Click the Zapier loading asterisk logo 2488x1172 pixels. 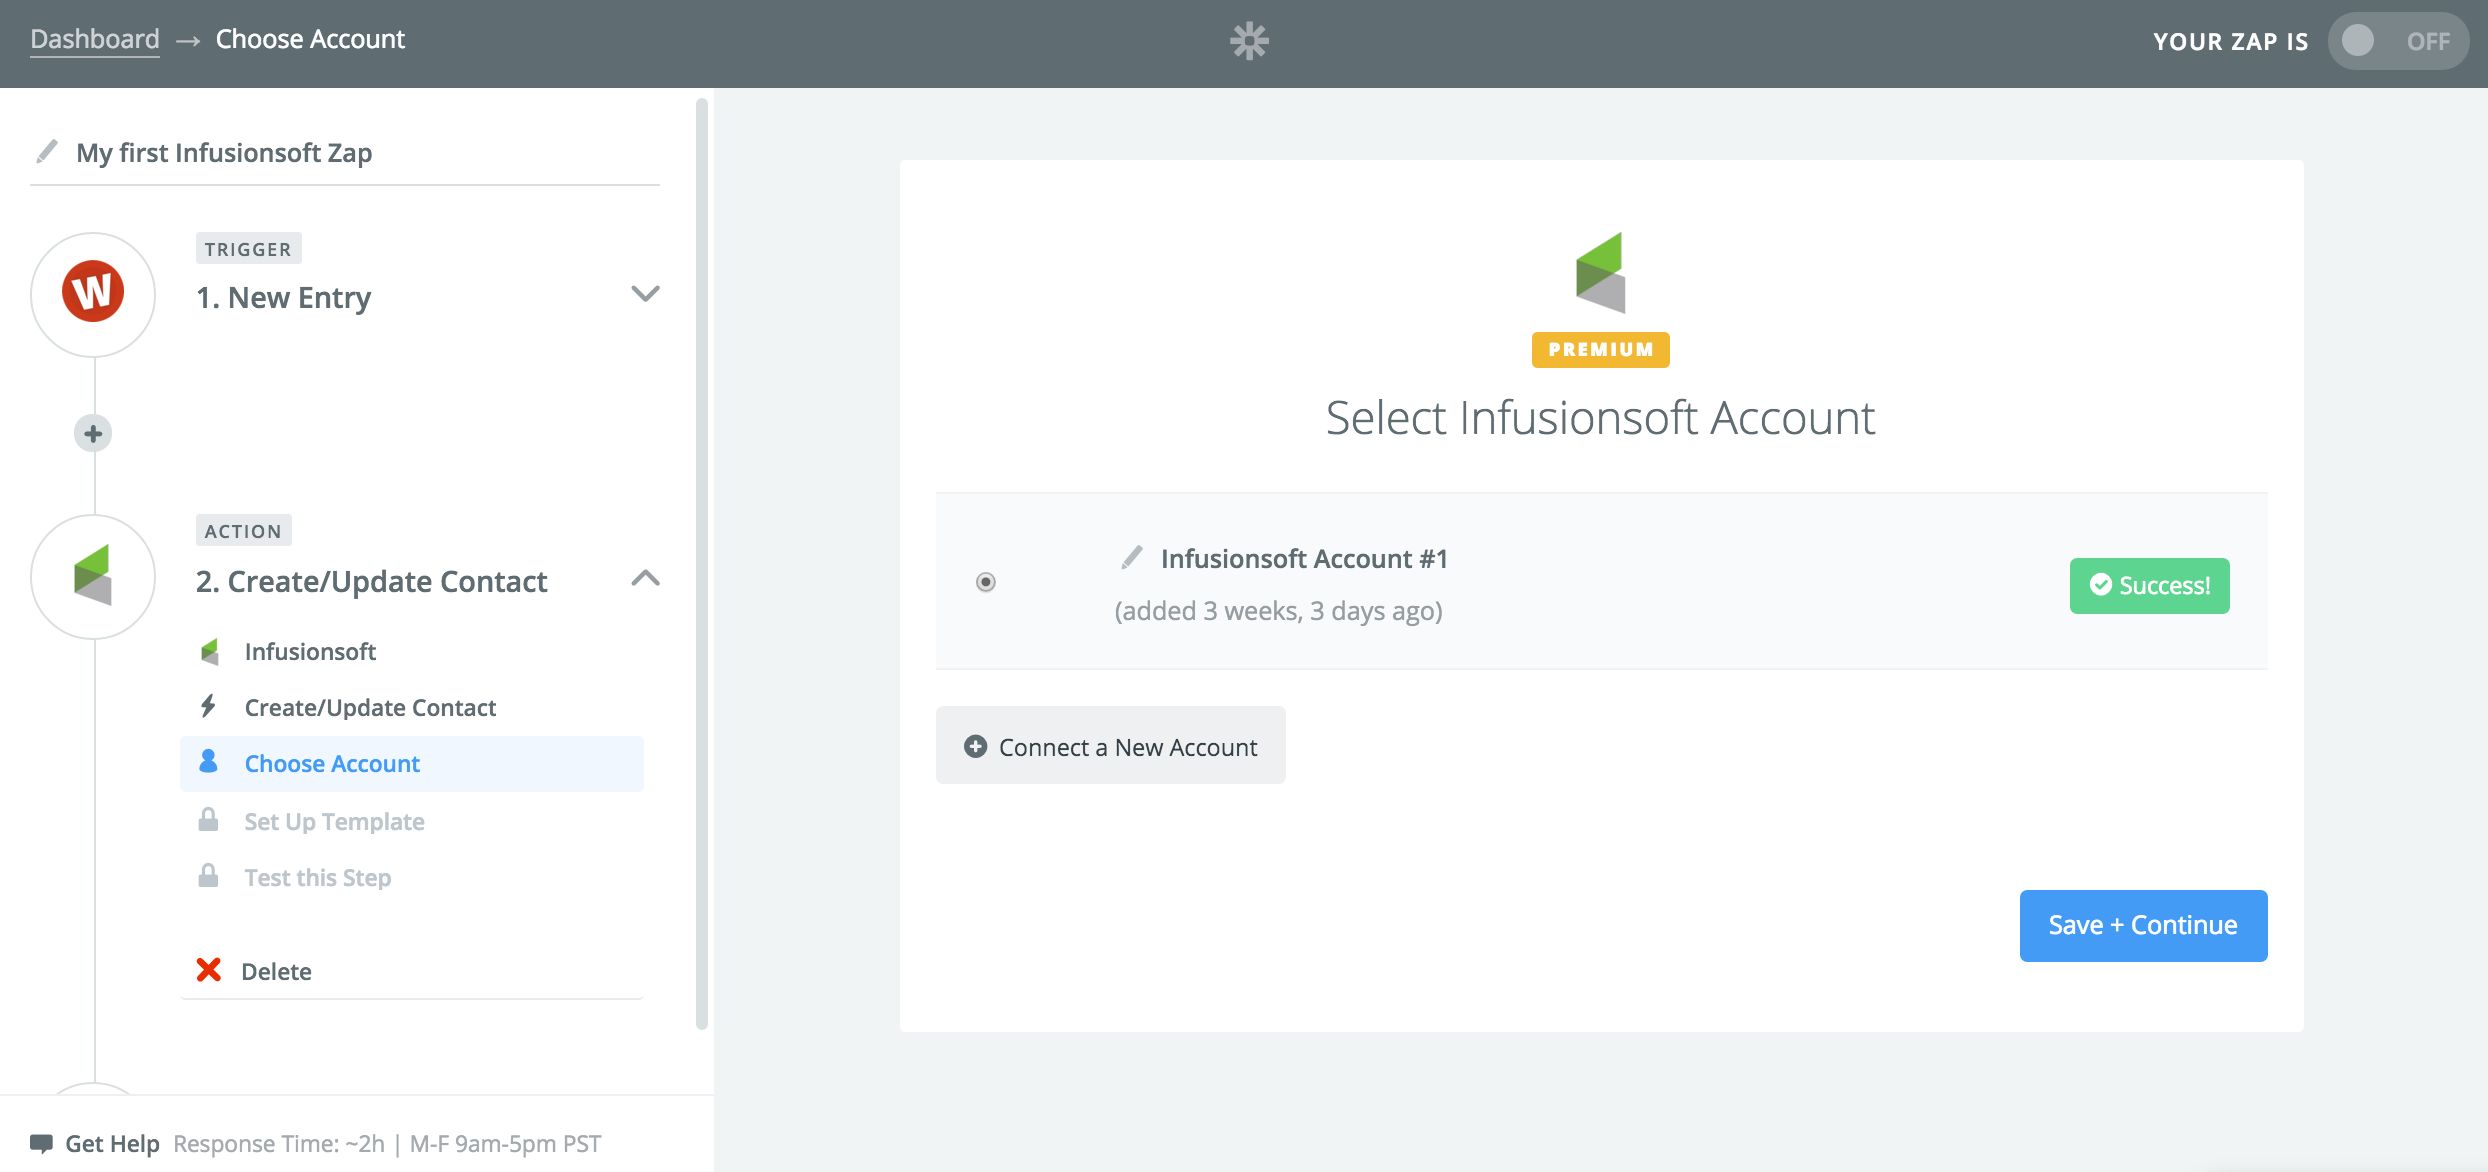(x=1248, y=41)
